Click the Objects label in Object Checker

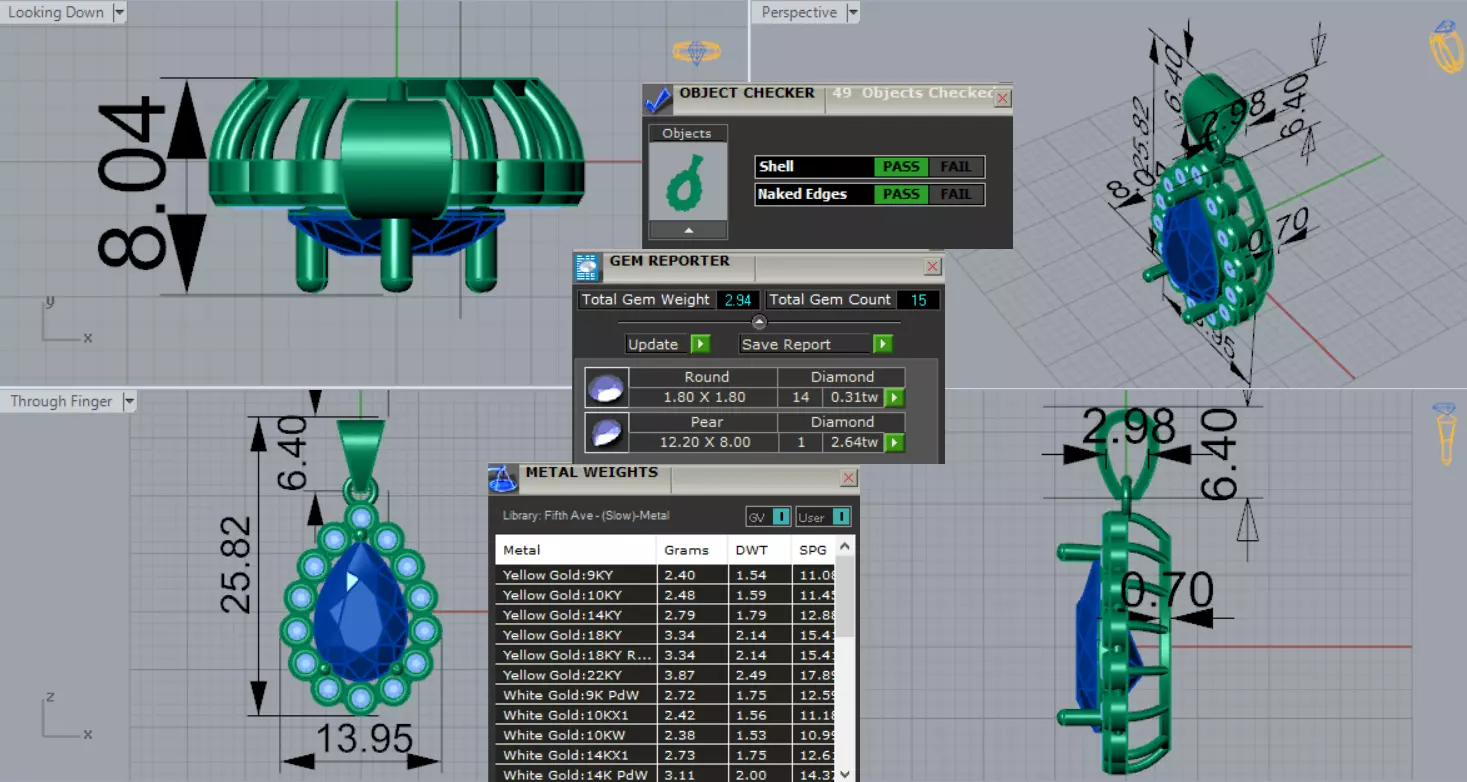(687, 133)
